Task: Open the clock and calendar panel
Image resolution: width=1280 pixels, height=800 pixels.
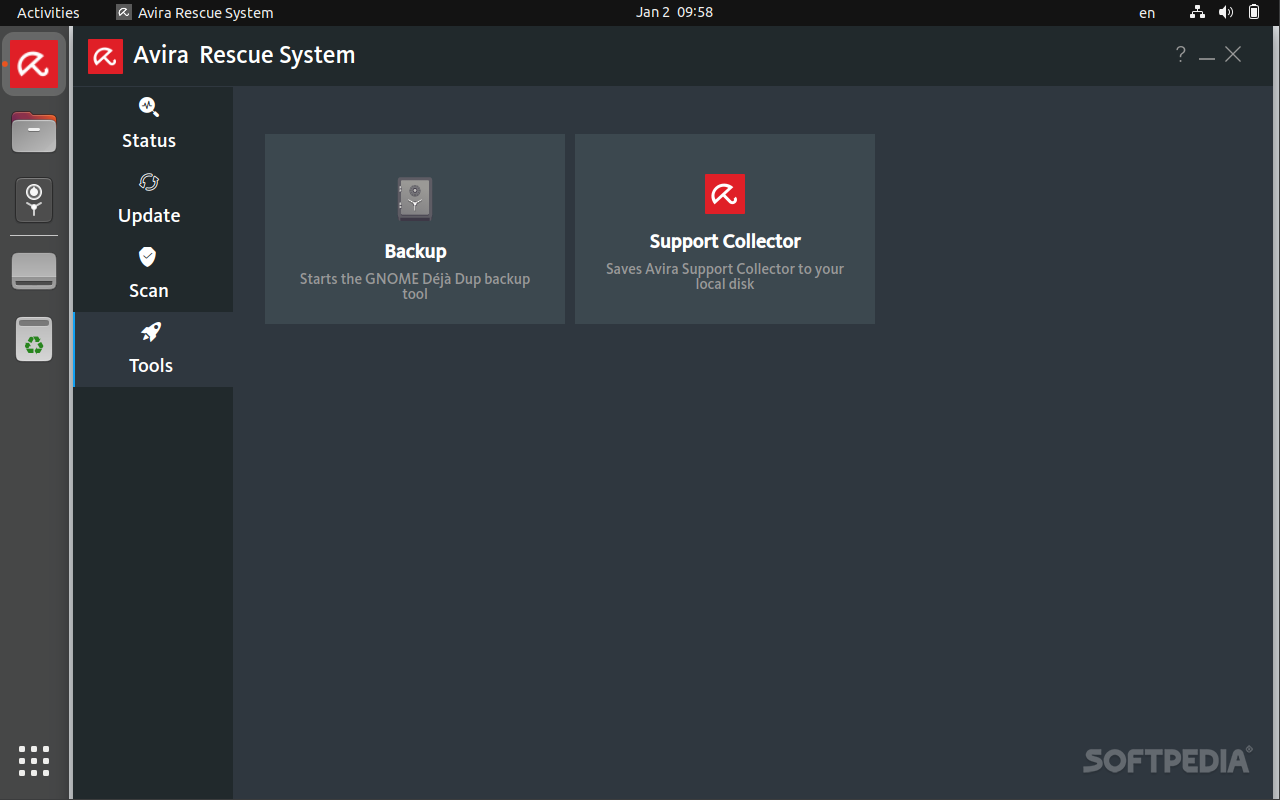Action: coord(674,13)
